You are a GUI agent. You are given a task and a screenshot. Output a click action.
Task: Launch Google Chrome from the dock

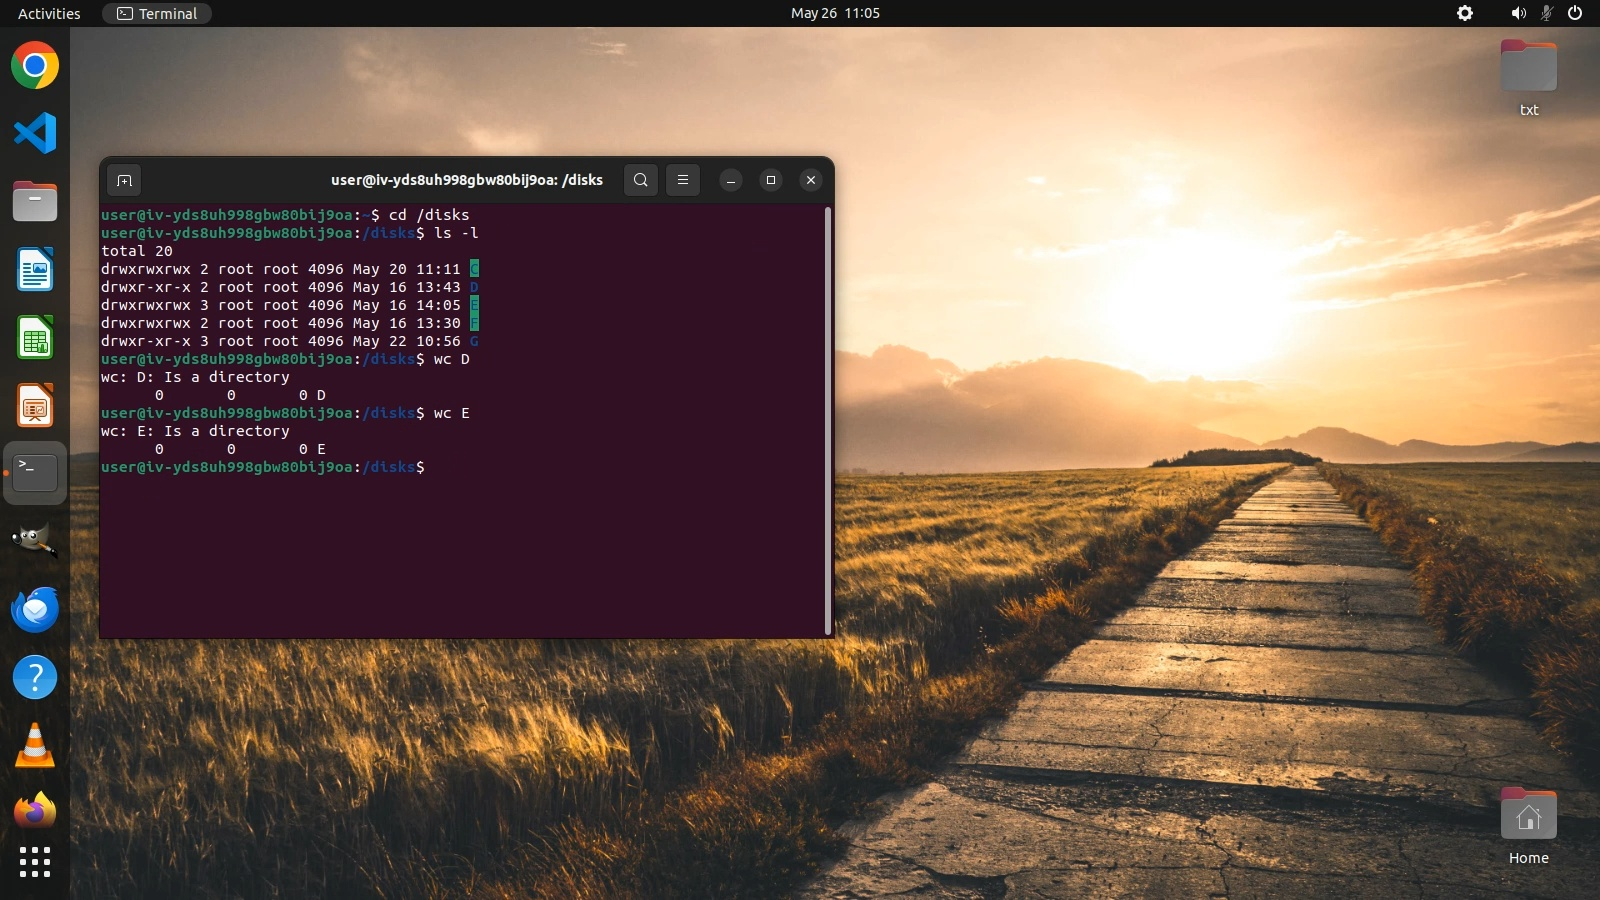click(35, 66)
